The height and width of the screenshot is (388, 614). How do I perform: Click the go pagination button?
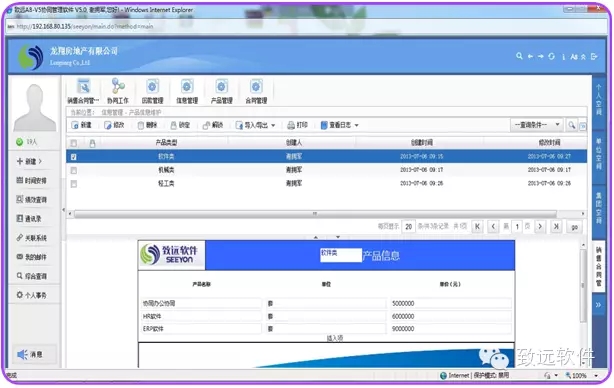(574, 227)
